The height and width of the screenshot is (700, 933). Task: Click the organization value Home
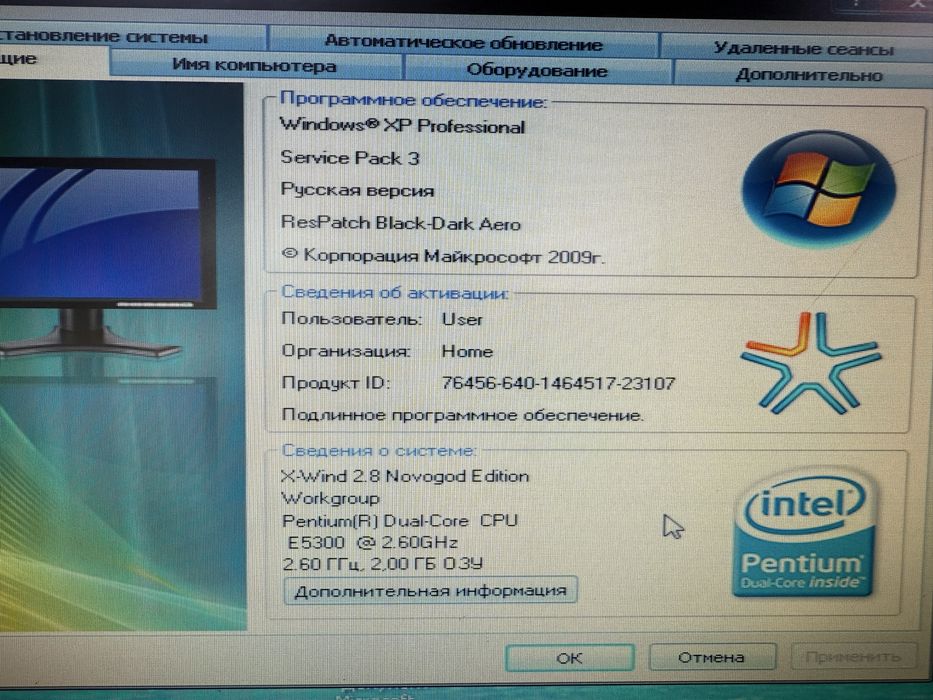pos(467,351)
